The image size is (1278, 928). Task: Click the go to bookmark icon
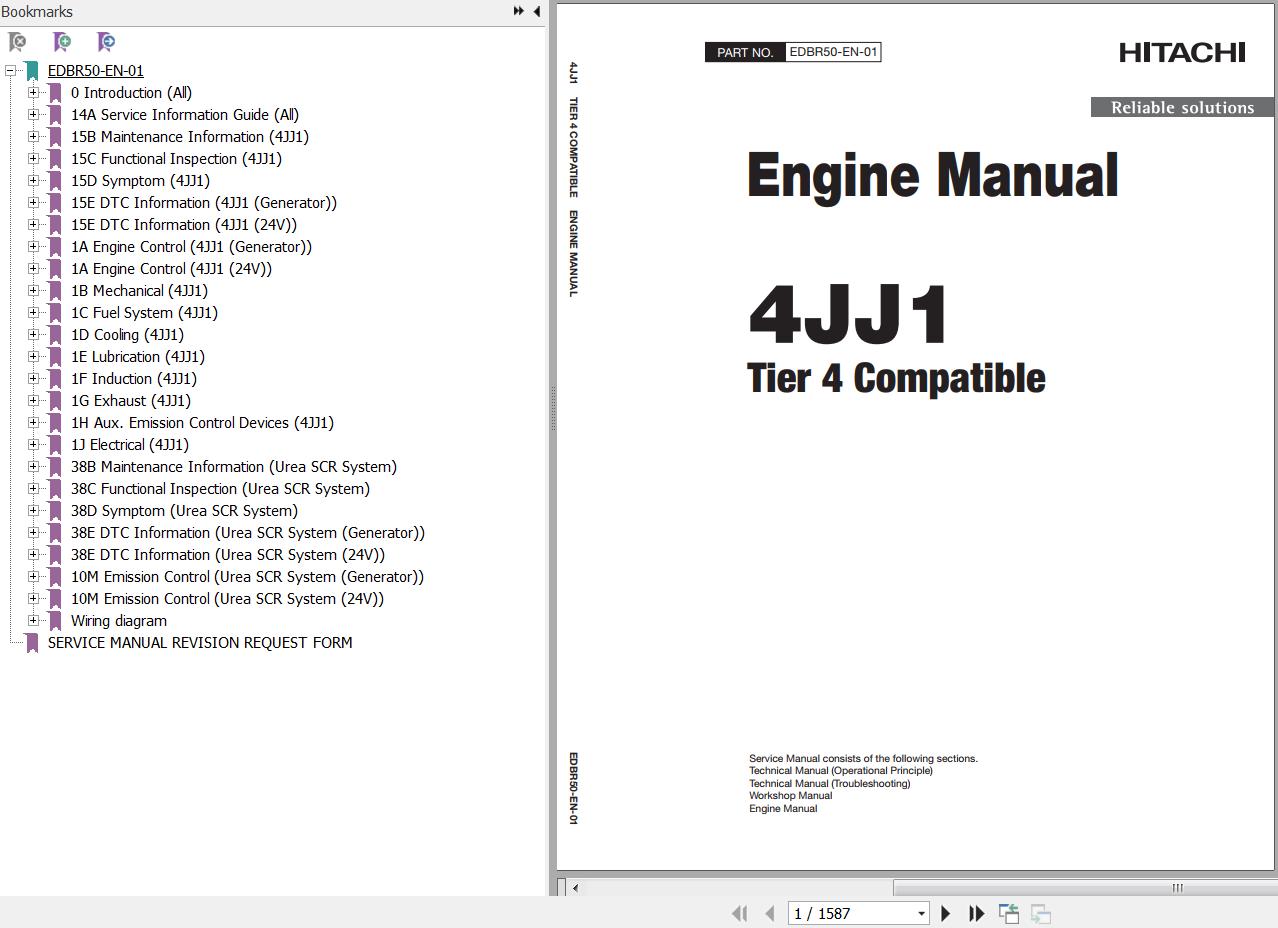pyautogui.click(x=106, y=42)
